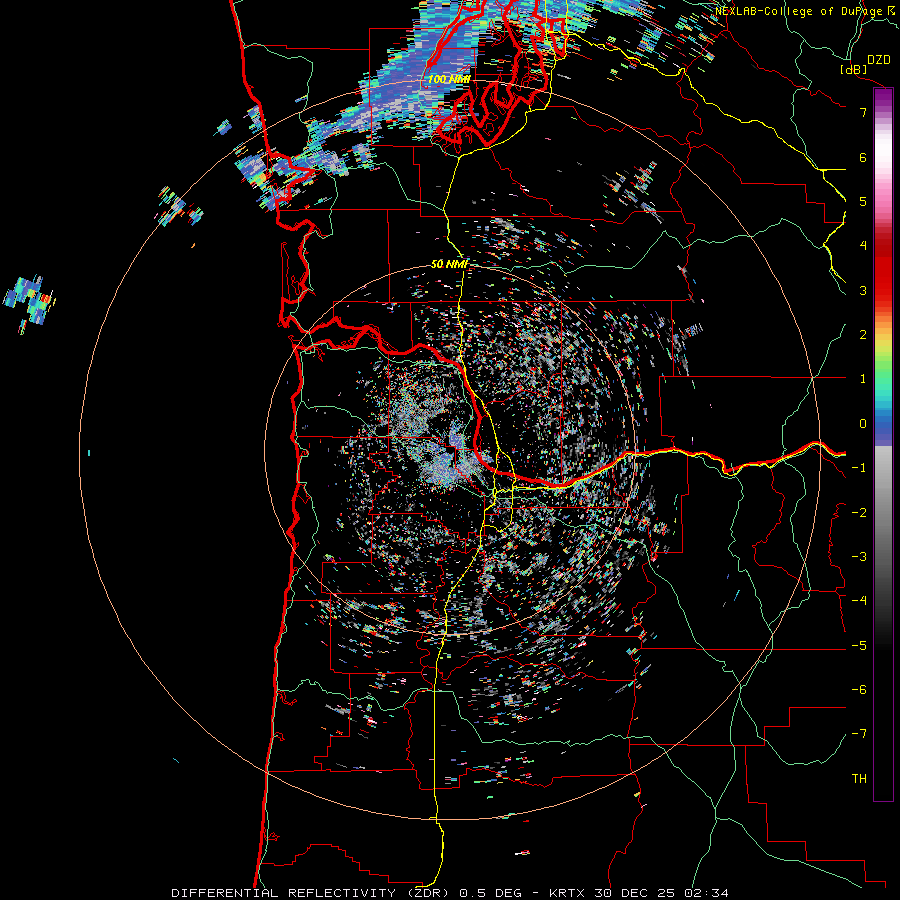Click the 6 value on the scale
The height and width of the screenshot is (900, 900).
pos(863,157)
